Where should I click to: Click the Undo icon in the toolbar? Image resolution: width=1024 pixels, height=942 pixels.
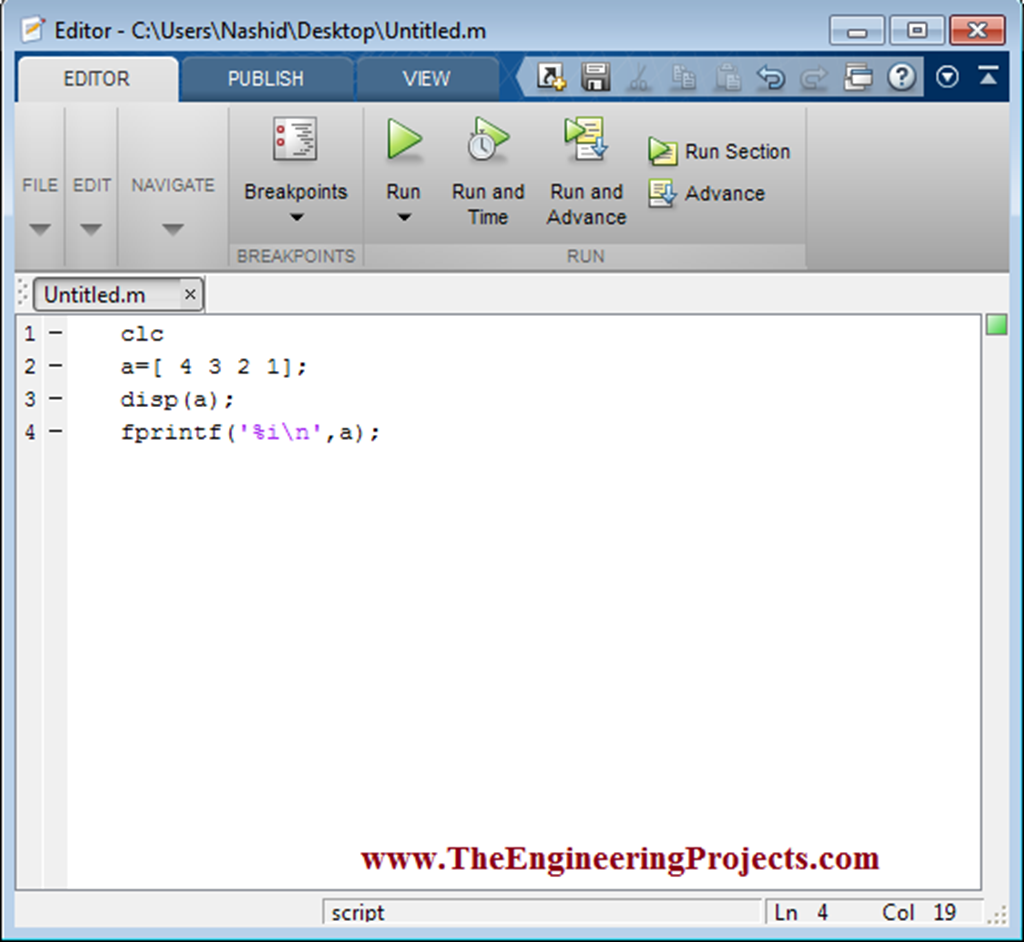(x=770, y=77)
